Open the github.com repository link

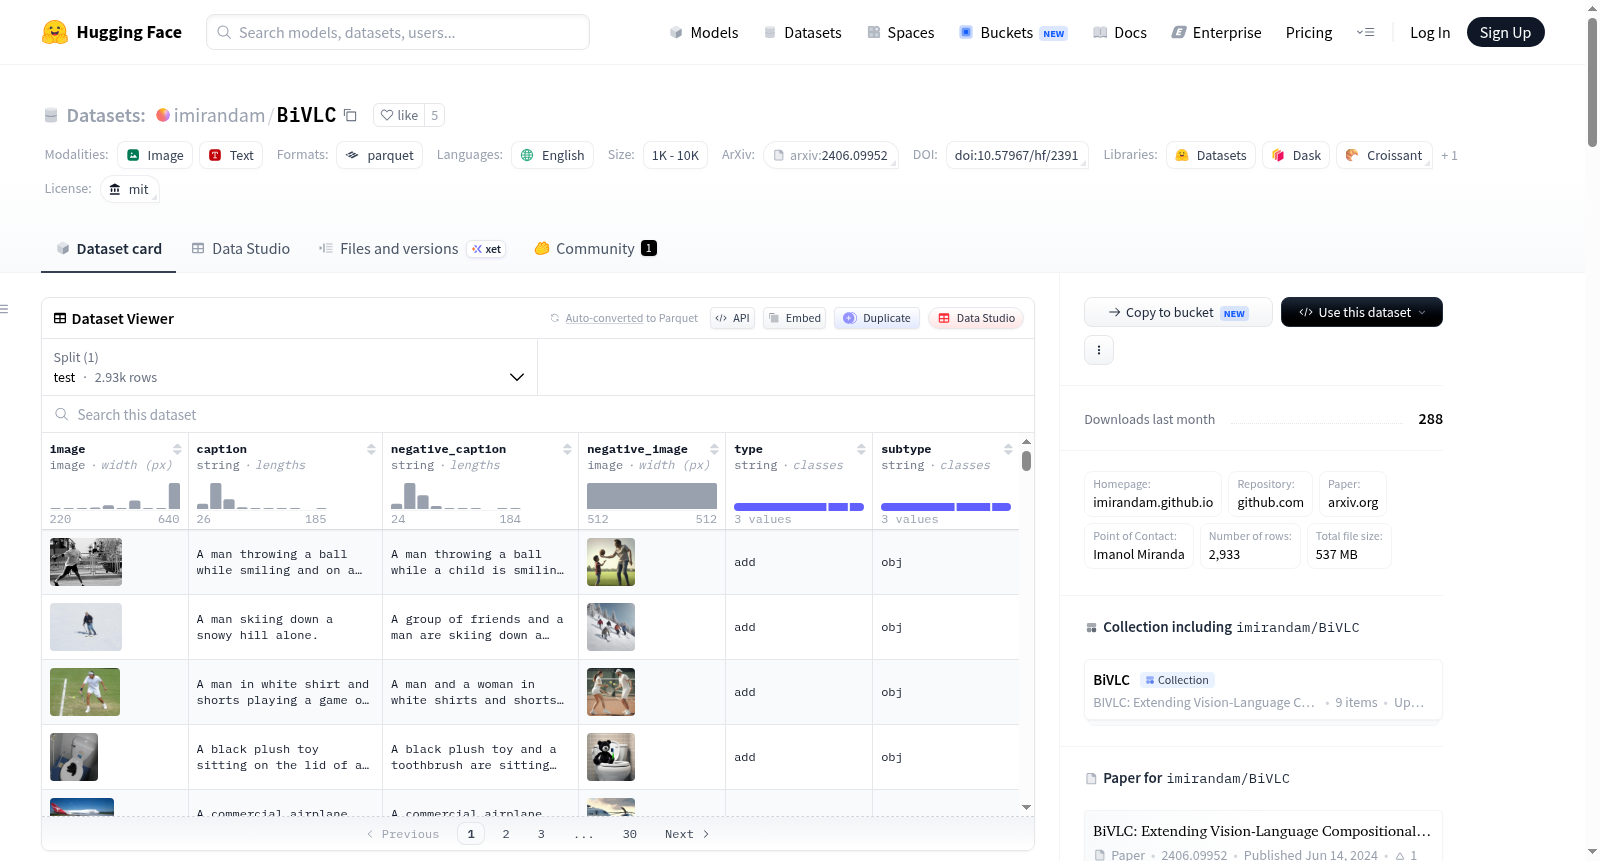pyautogui.click(x=1270, y=502)
